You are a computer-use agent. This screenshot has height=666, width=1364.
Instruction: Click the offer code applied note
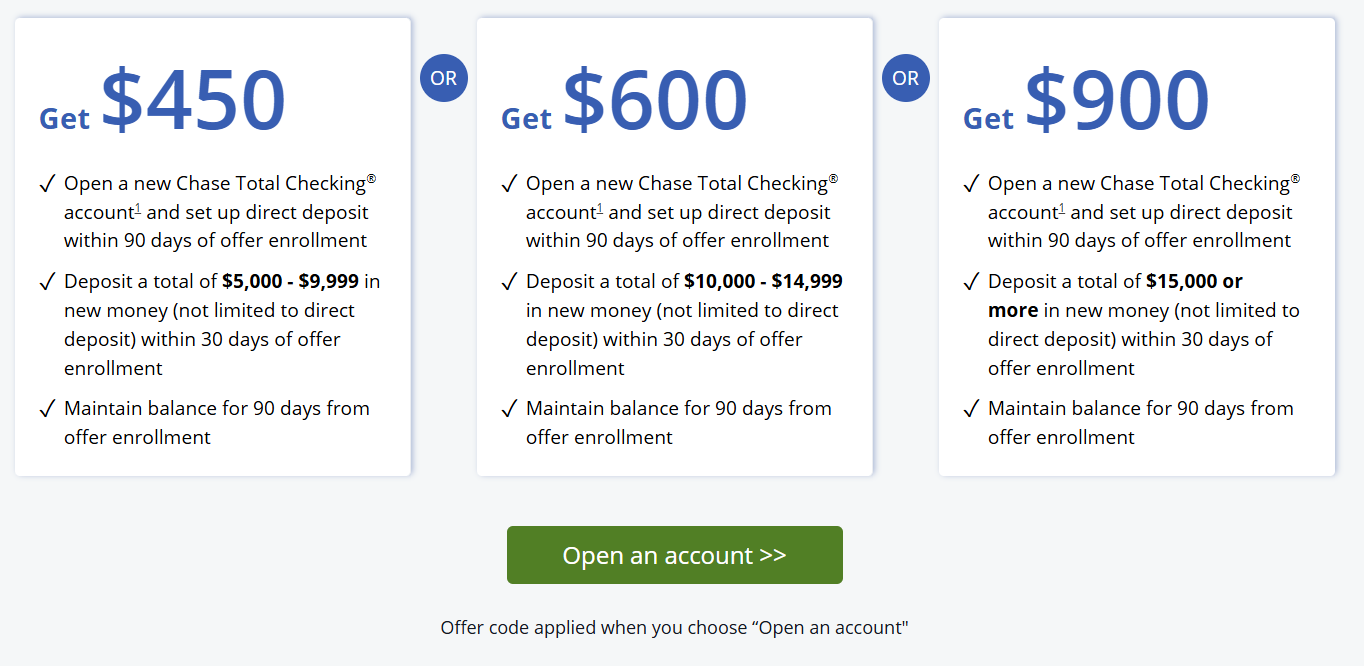pyautogui.click(x=674, y=628)
